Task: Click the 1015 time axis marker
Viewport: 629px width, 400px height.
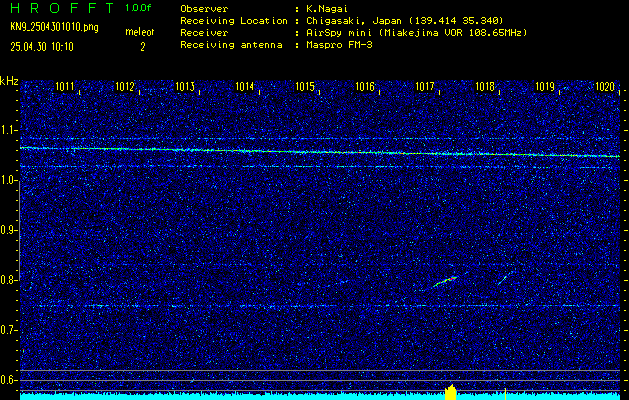Action: pos(305,86)
